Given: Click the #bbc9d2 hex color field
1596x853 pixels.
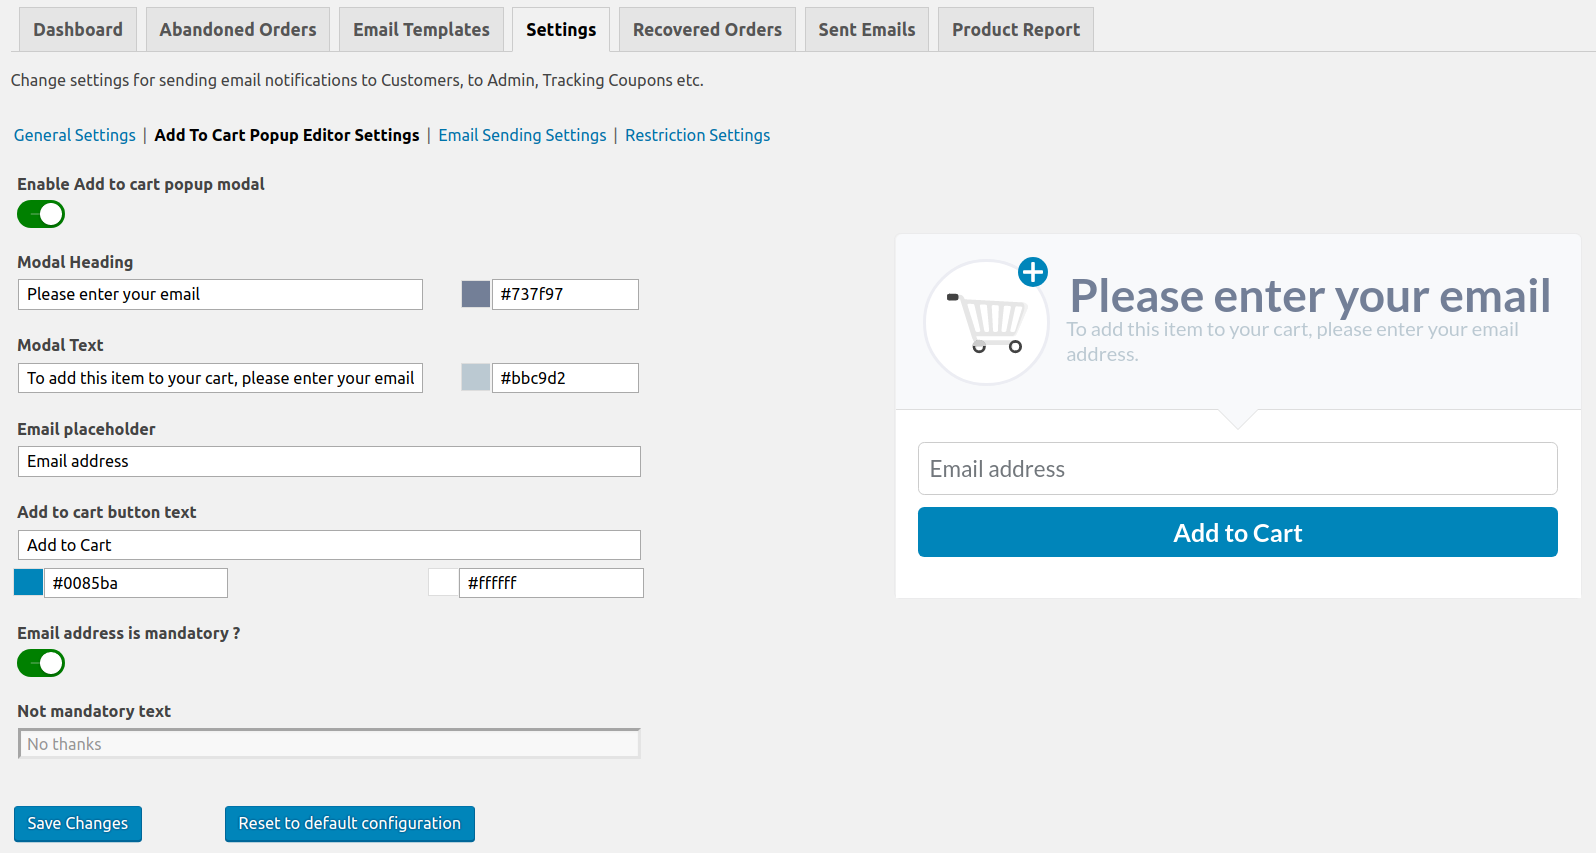Looking at the screenshot, I should (565, 378).
